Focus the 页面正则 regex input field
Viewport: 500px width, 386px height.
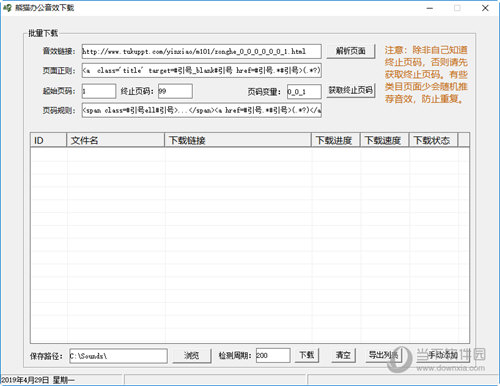[x=202, y=70]
